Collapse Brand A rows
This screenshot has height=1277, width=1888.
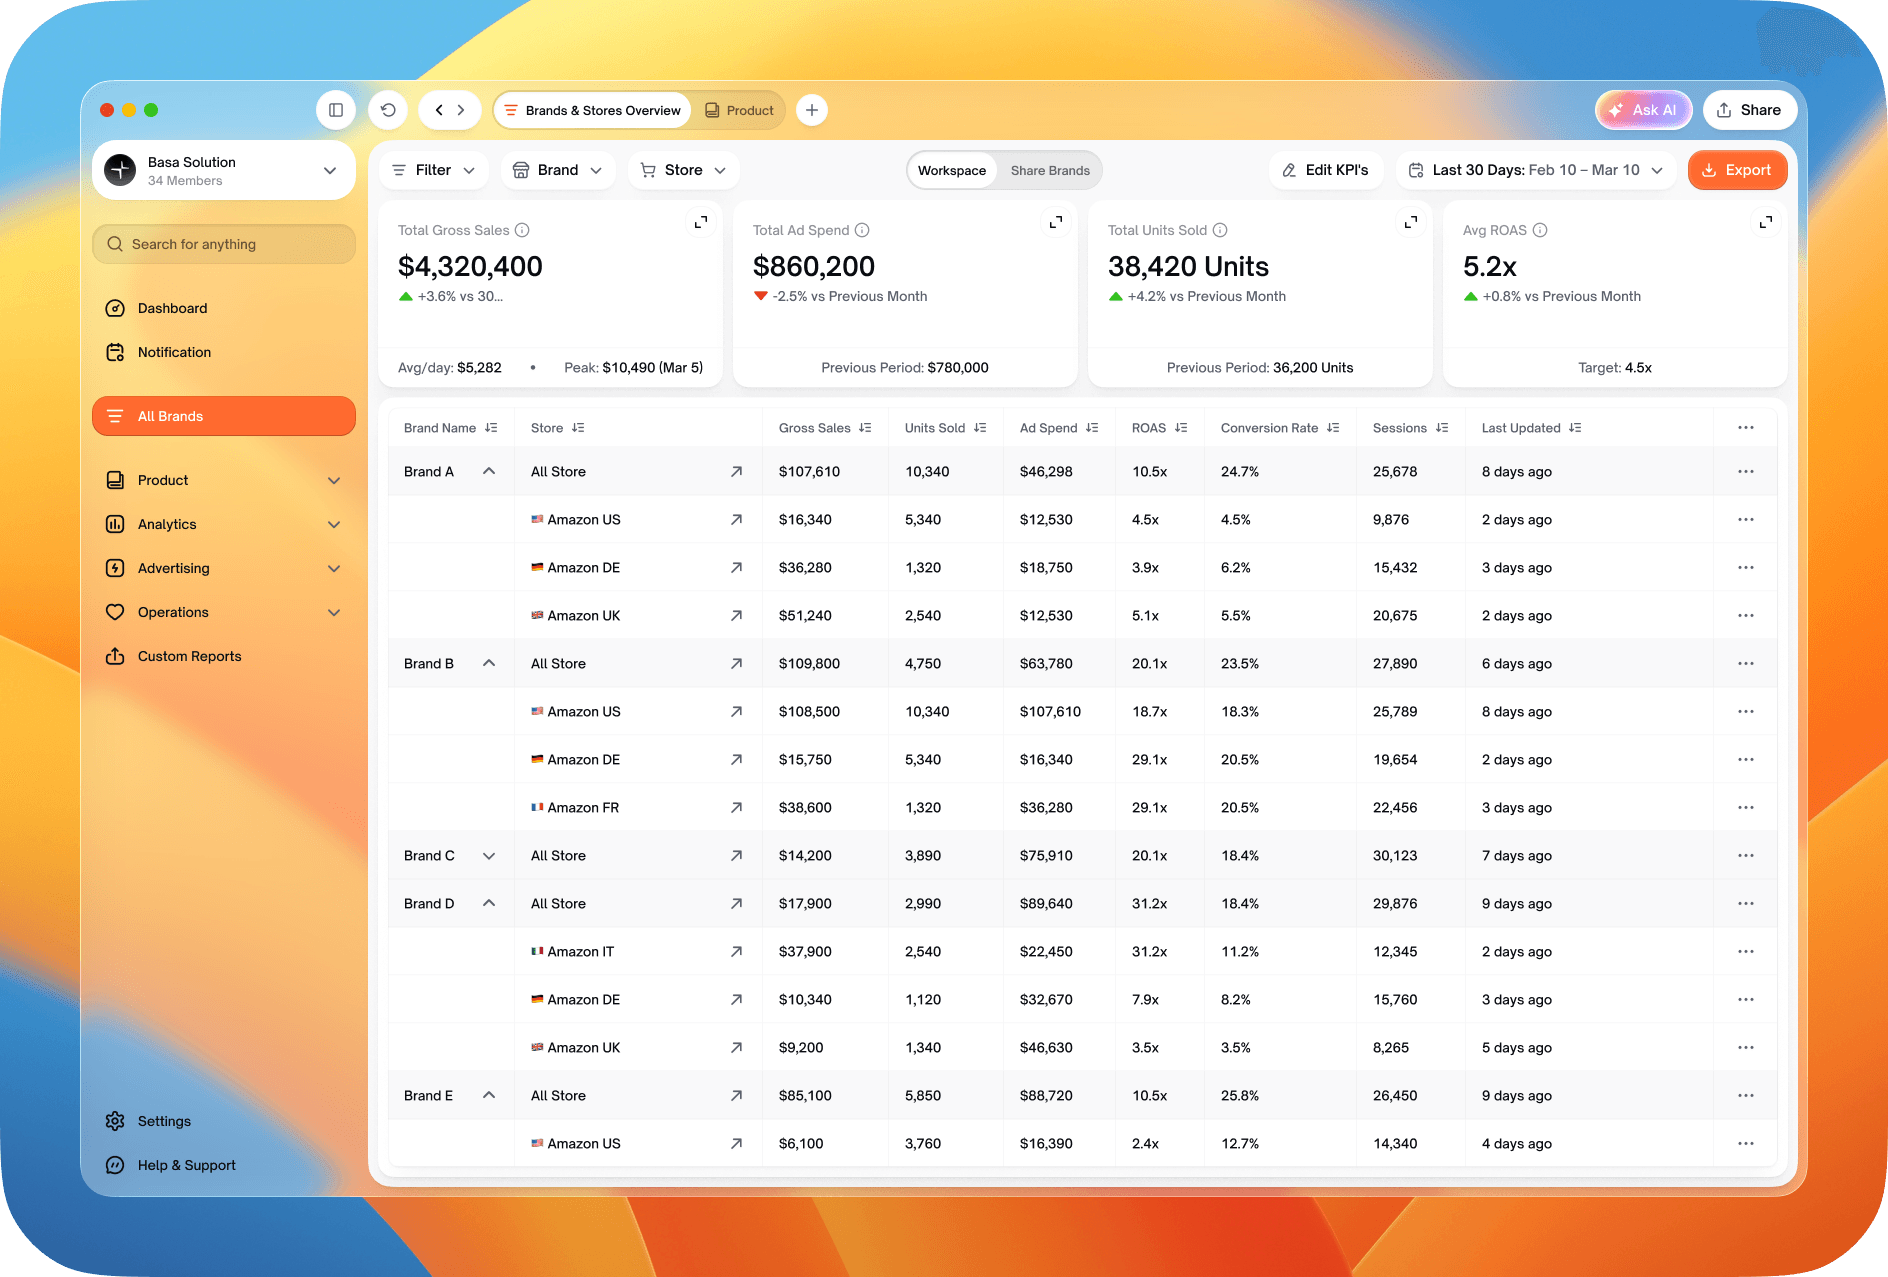pyautogui.click(x=489, y=471)
